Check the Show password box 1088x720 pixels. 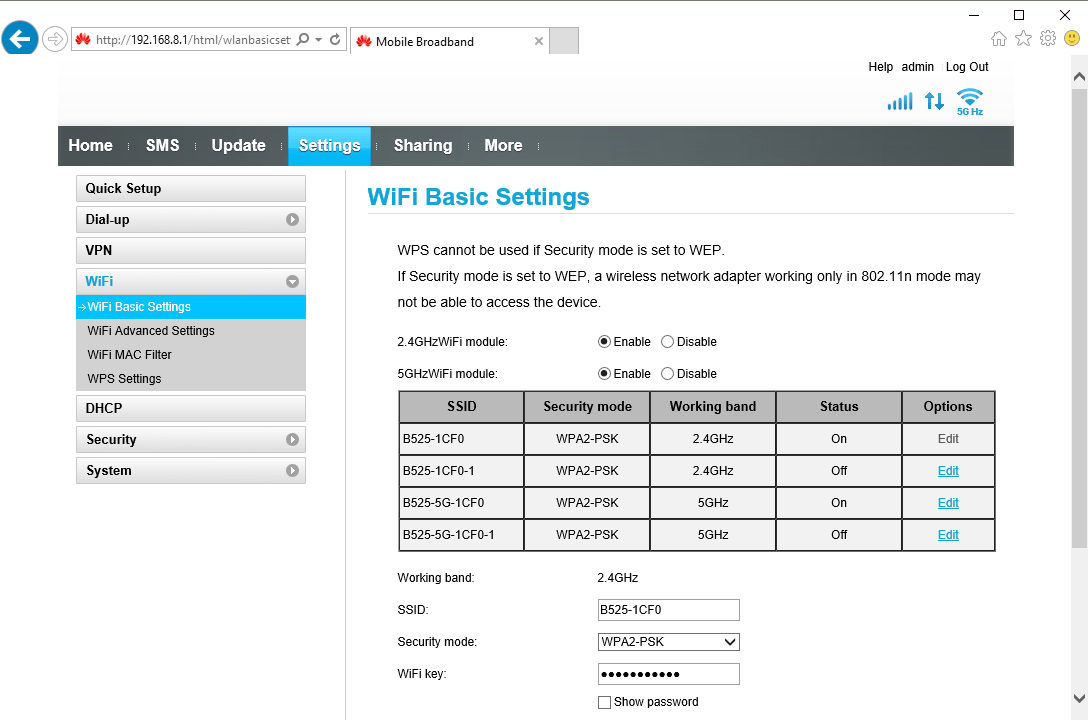(x=604, y=703)
